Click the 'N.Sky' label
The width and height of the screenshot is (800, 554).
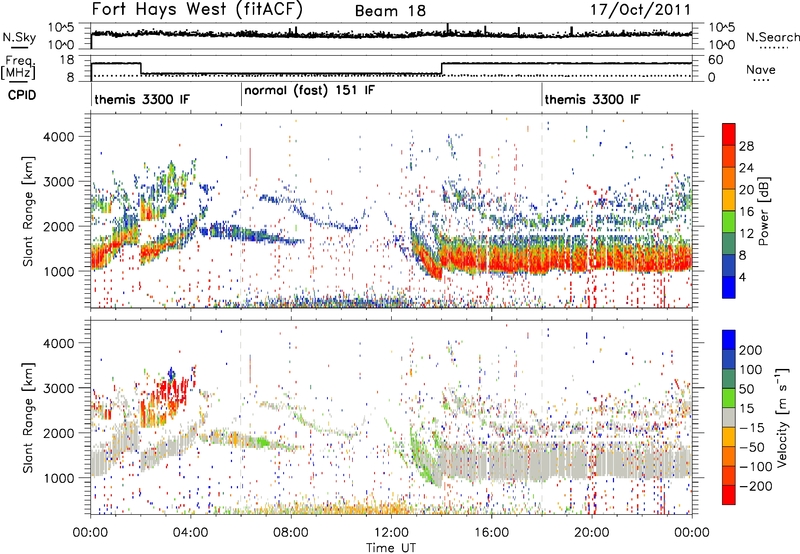[19, 37]
